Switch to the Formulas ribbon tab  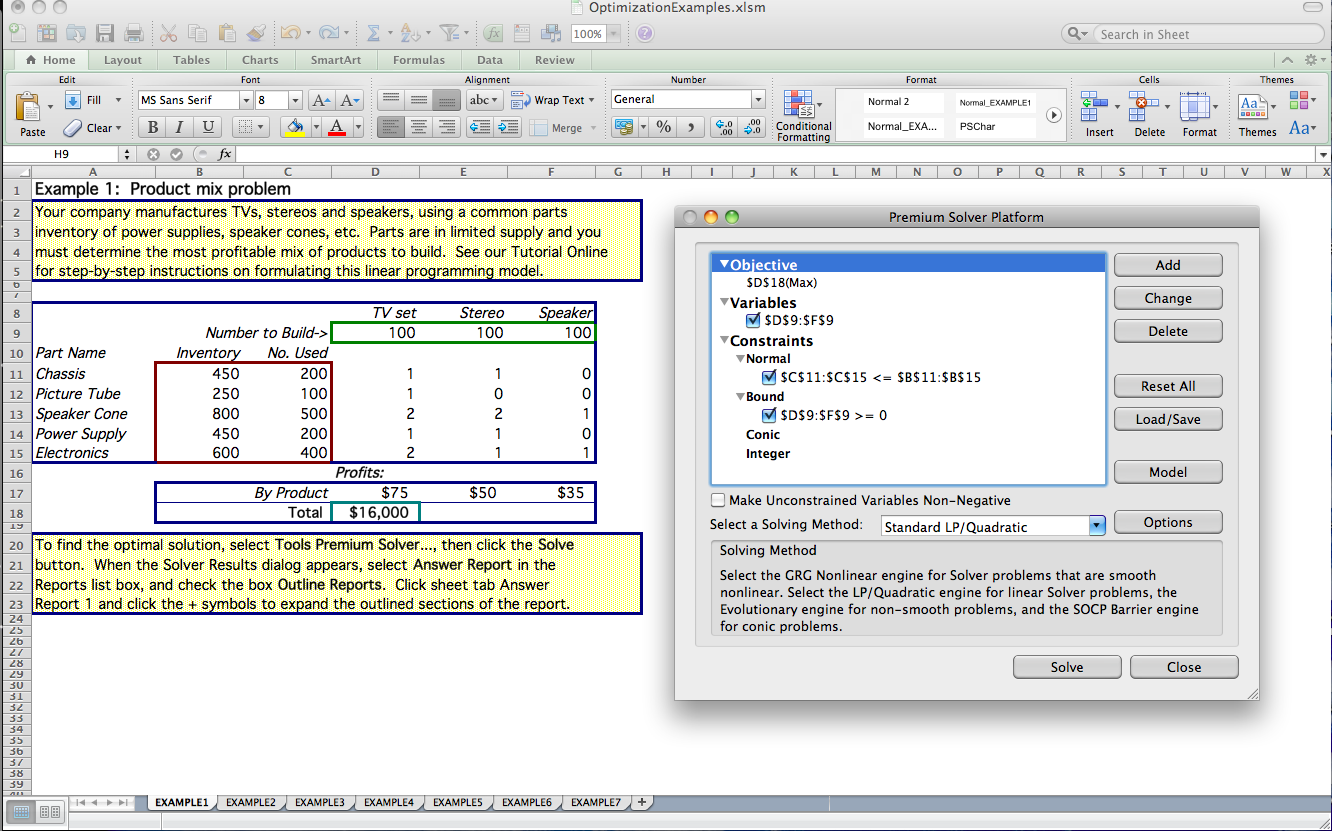(418, 60)
